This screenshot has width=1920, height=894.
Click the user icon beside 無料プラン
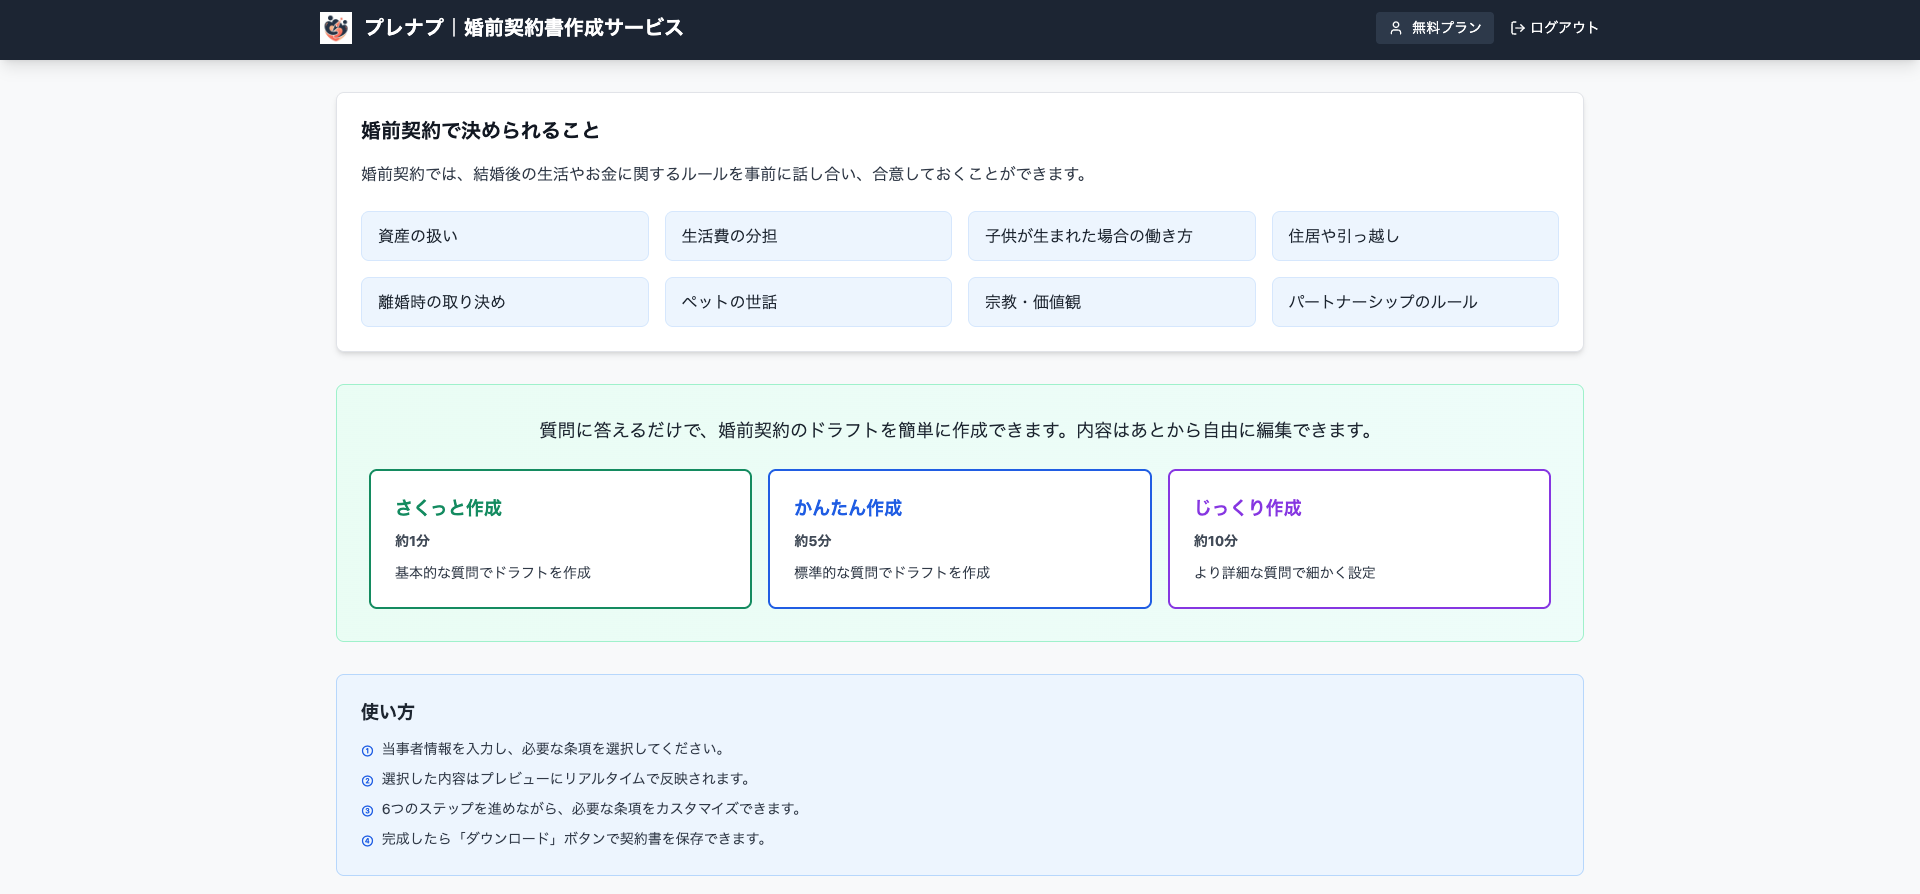pos(1396,28)
